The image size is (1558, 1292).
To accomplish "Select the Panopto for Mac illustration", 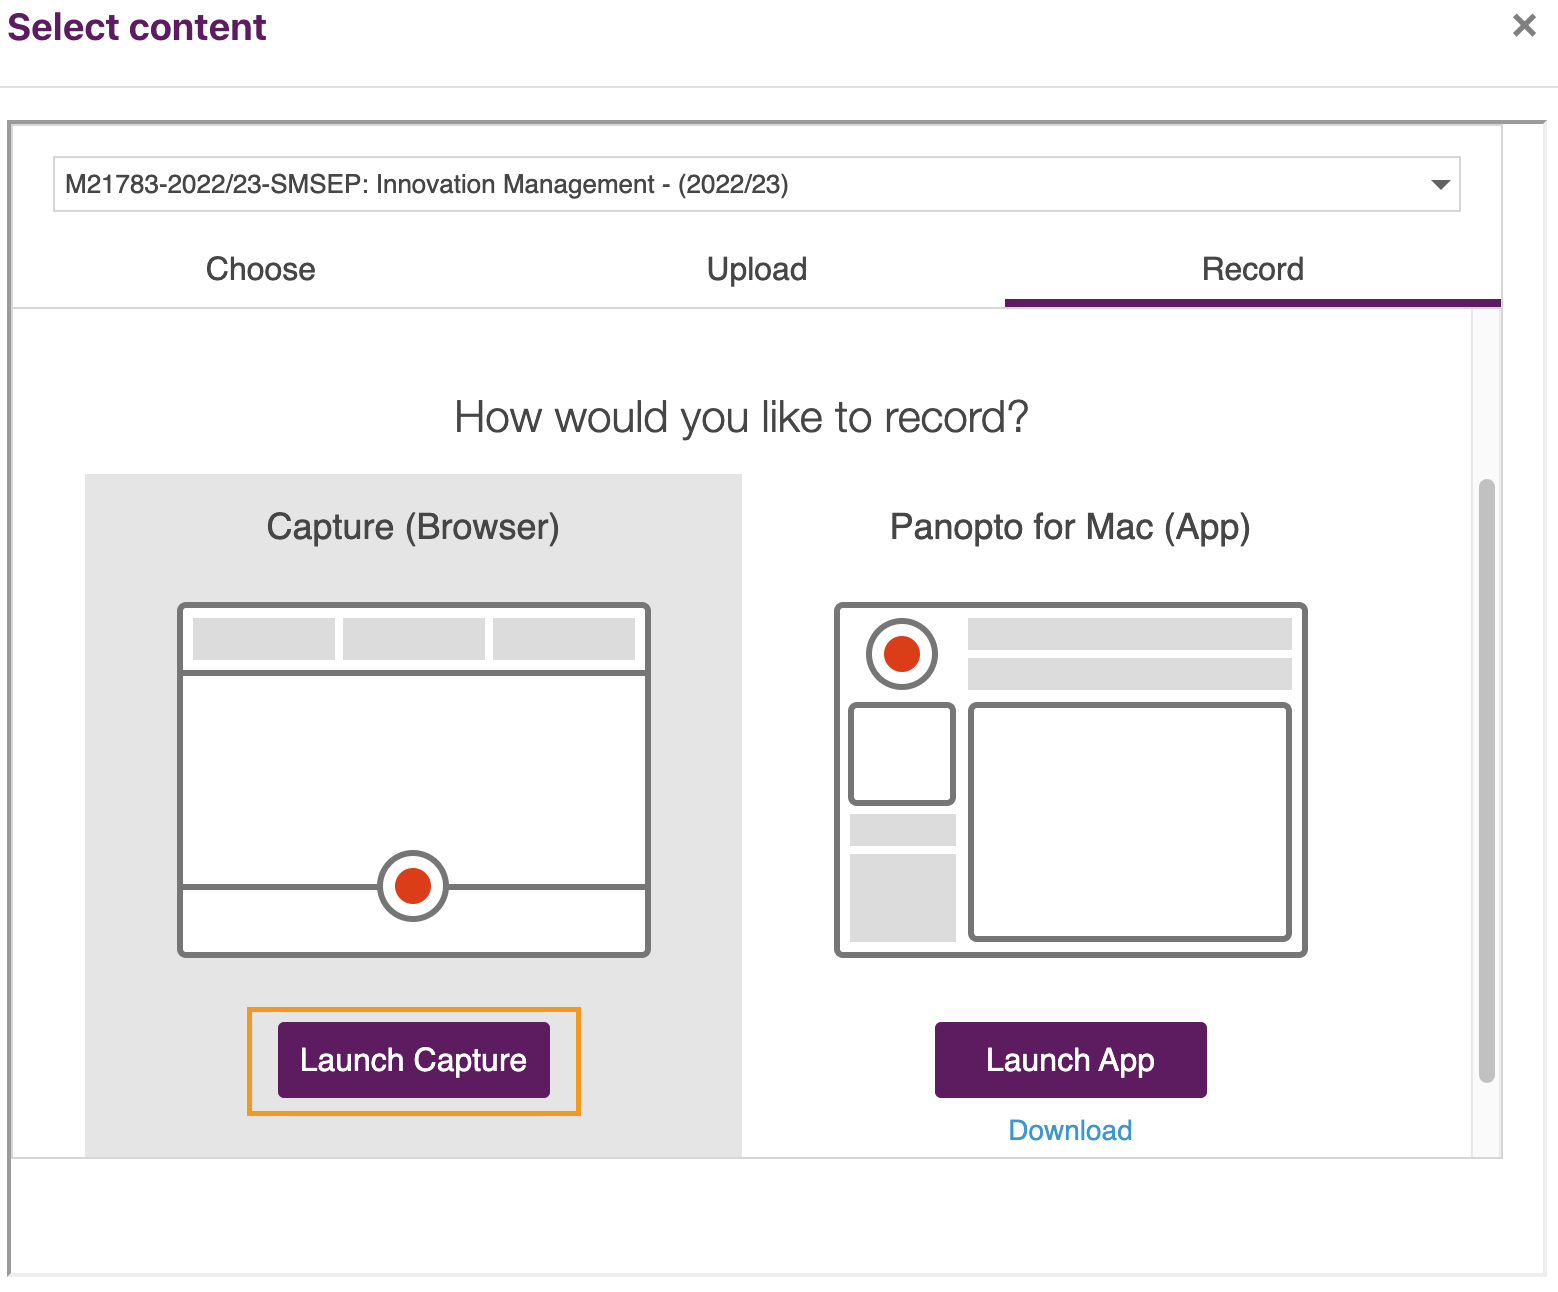I will (x=1070, y=780).
